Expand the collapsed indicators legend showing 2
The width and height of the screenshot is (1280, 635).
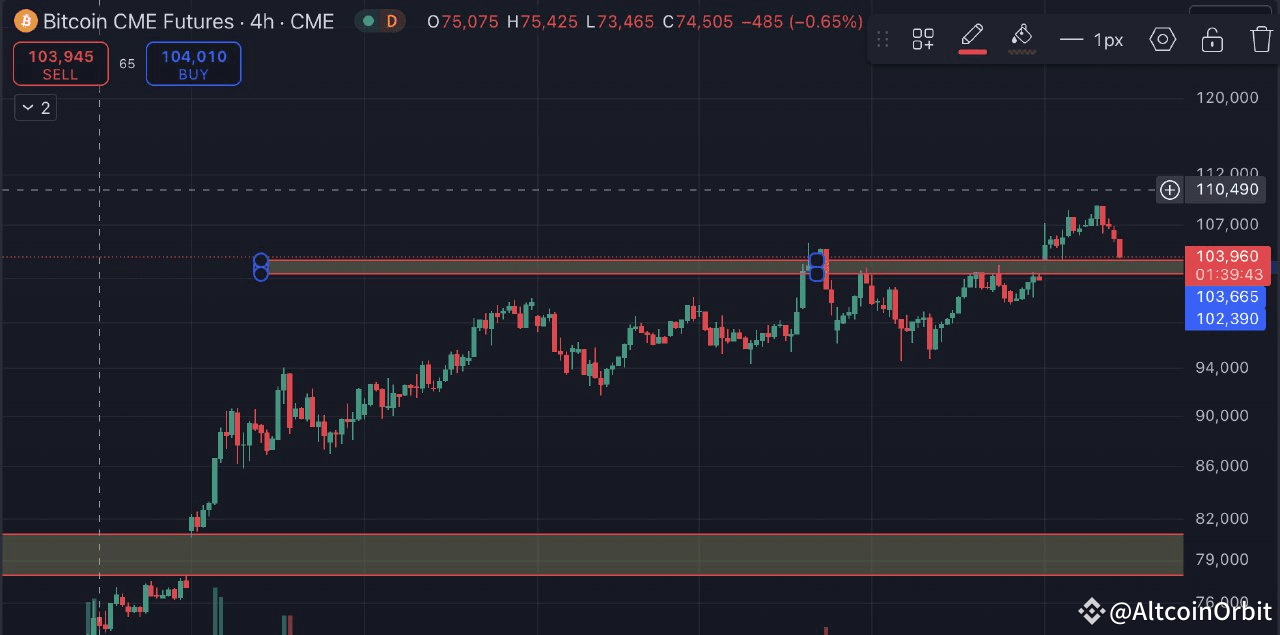click(x=35, y=108)
